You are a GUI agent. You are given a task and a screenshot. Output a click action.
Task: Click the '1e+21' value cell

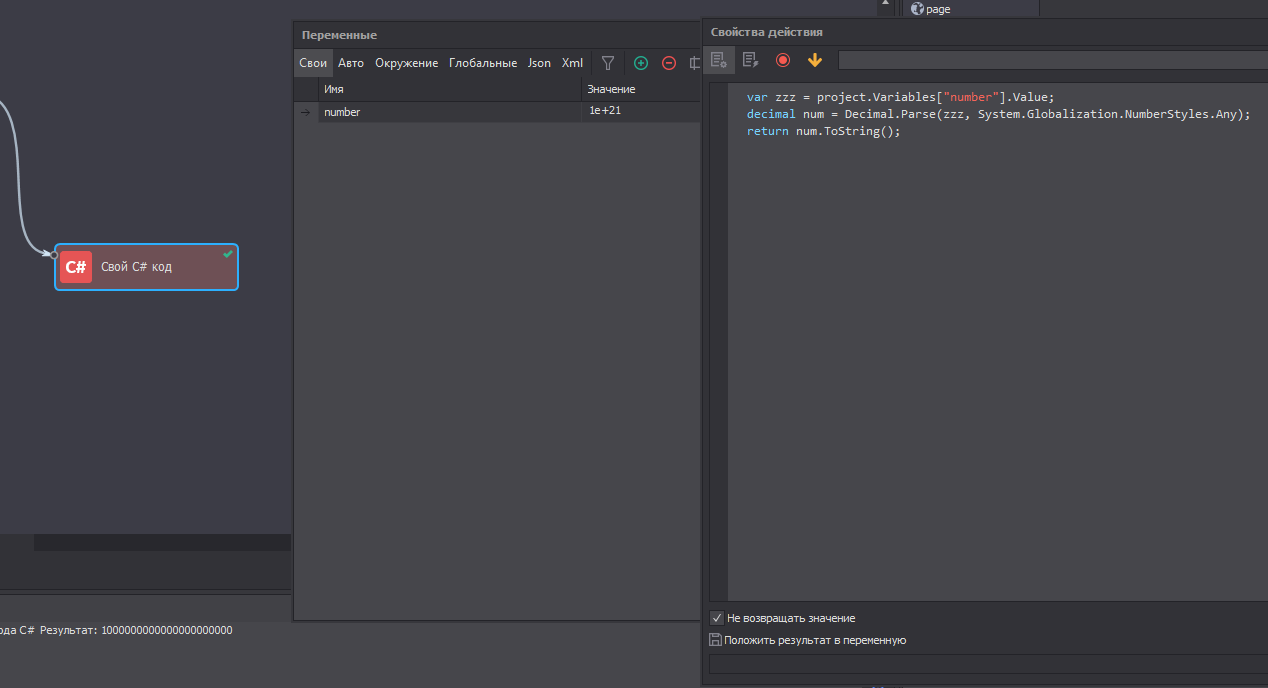[x=605, y=111]
